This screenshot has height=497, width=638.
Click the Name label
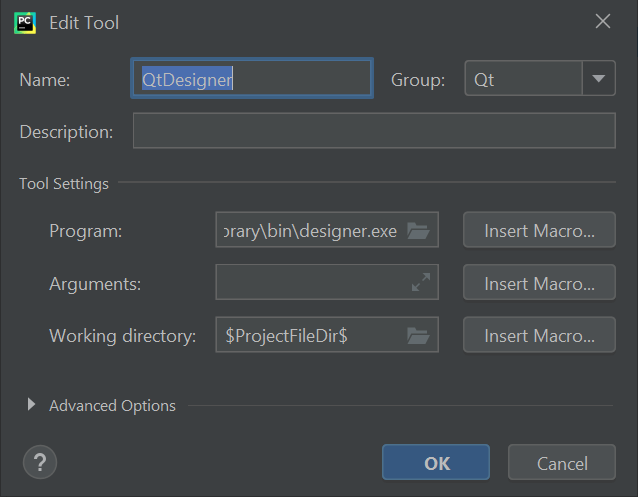pyautogui.click(x=45, y=80)
